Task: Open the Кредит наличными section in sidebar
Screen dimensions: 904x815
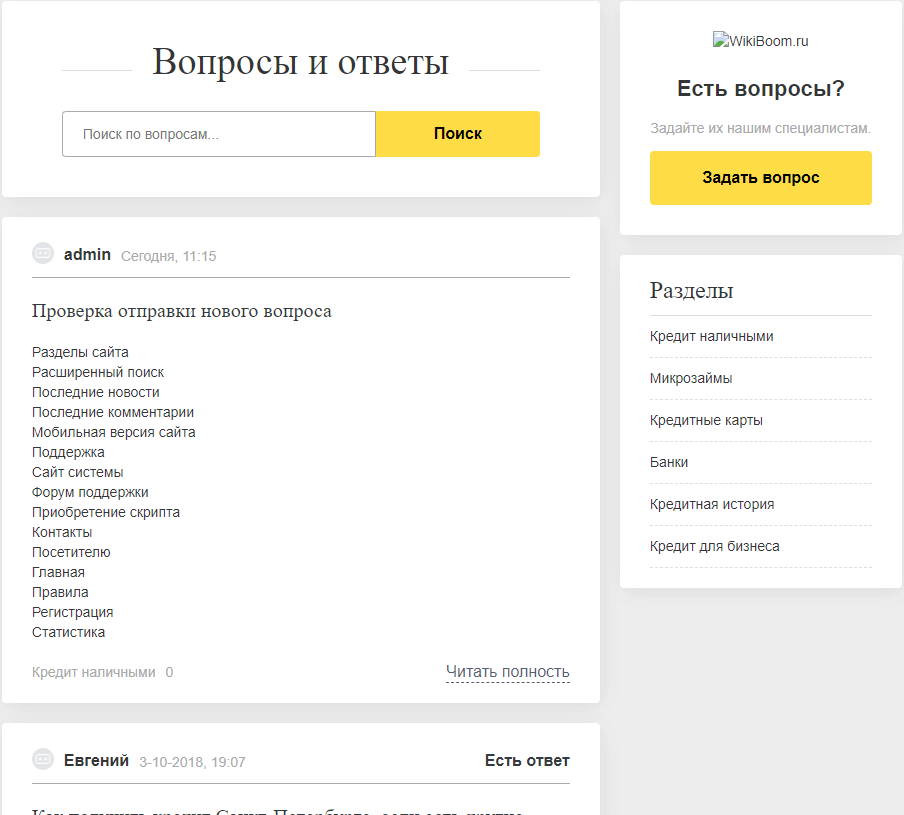Action: click(x=711, y=337)
